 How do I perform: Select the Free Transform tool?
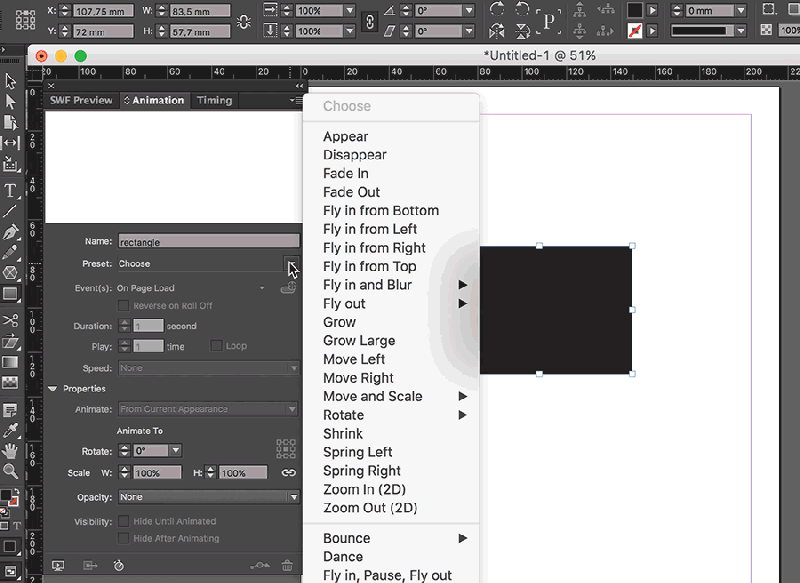(x=10, y=341)
